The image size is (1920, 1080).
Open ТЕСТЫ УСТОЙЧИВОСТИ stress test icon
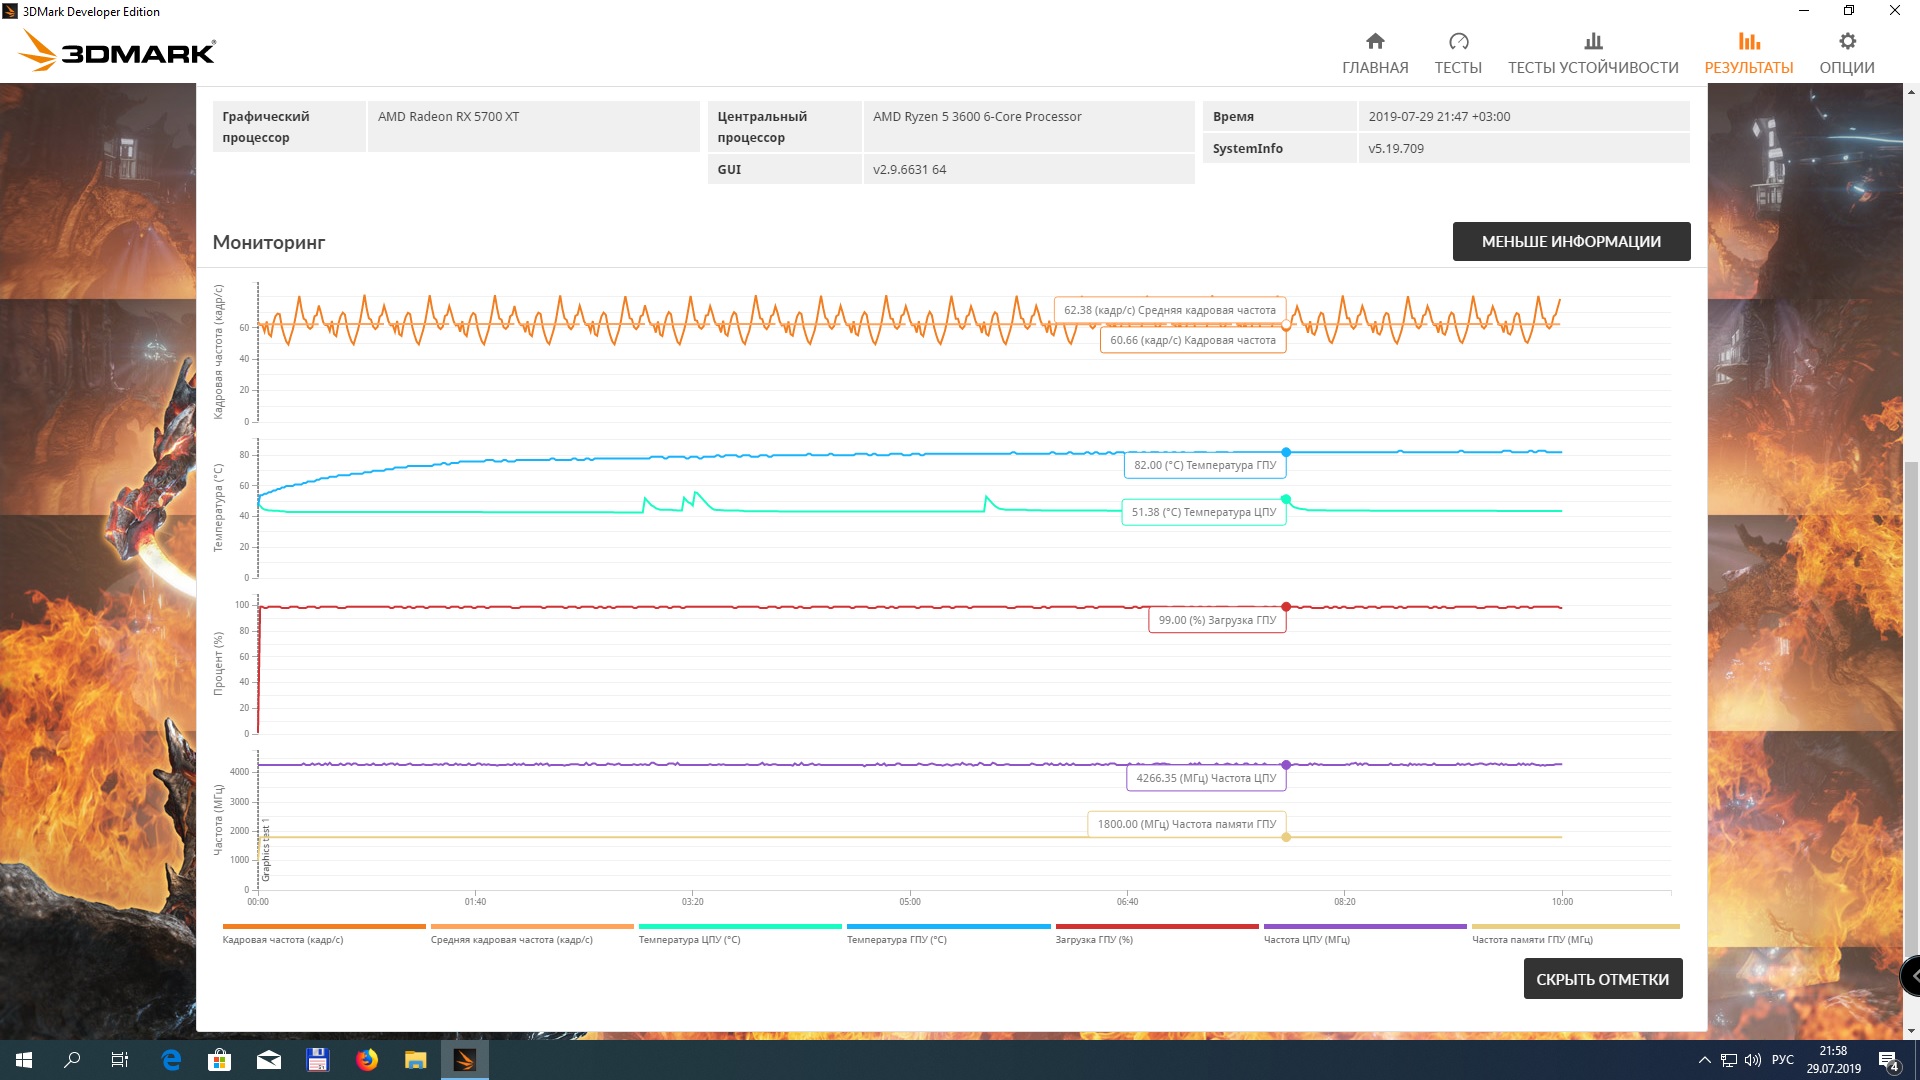[1593, 41]
